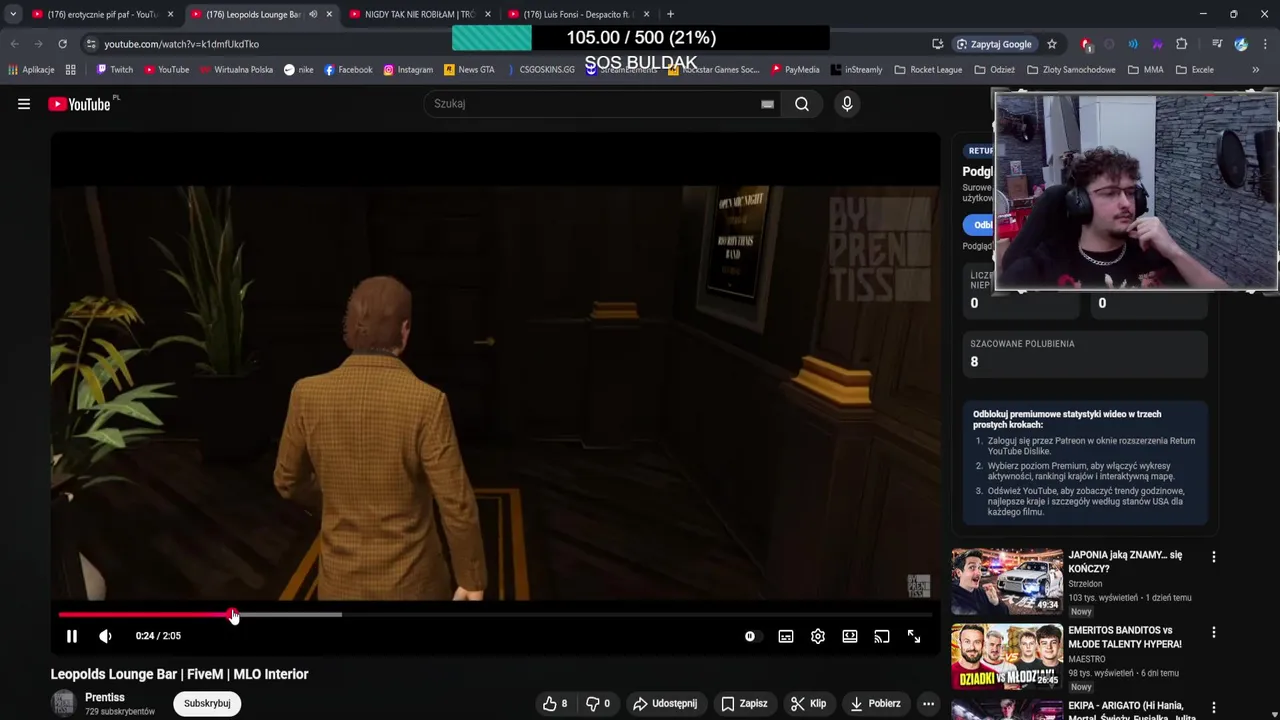Viewport: 1280px width, 720px height.
Task: Open Excele bookmarks folder
Action: [1195, 70]
